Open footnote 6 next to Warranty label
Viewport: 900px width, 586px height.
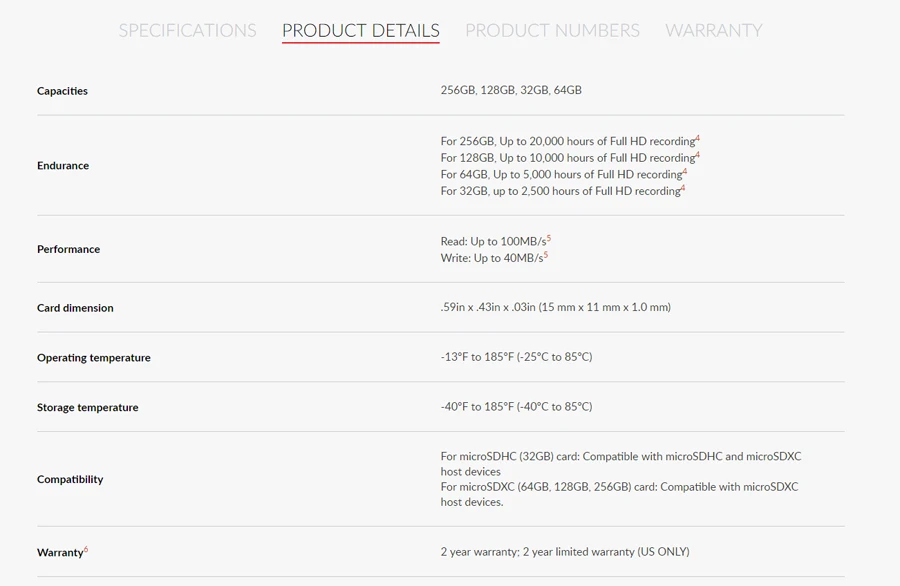(86, 549)
